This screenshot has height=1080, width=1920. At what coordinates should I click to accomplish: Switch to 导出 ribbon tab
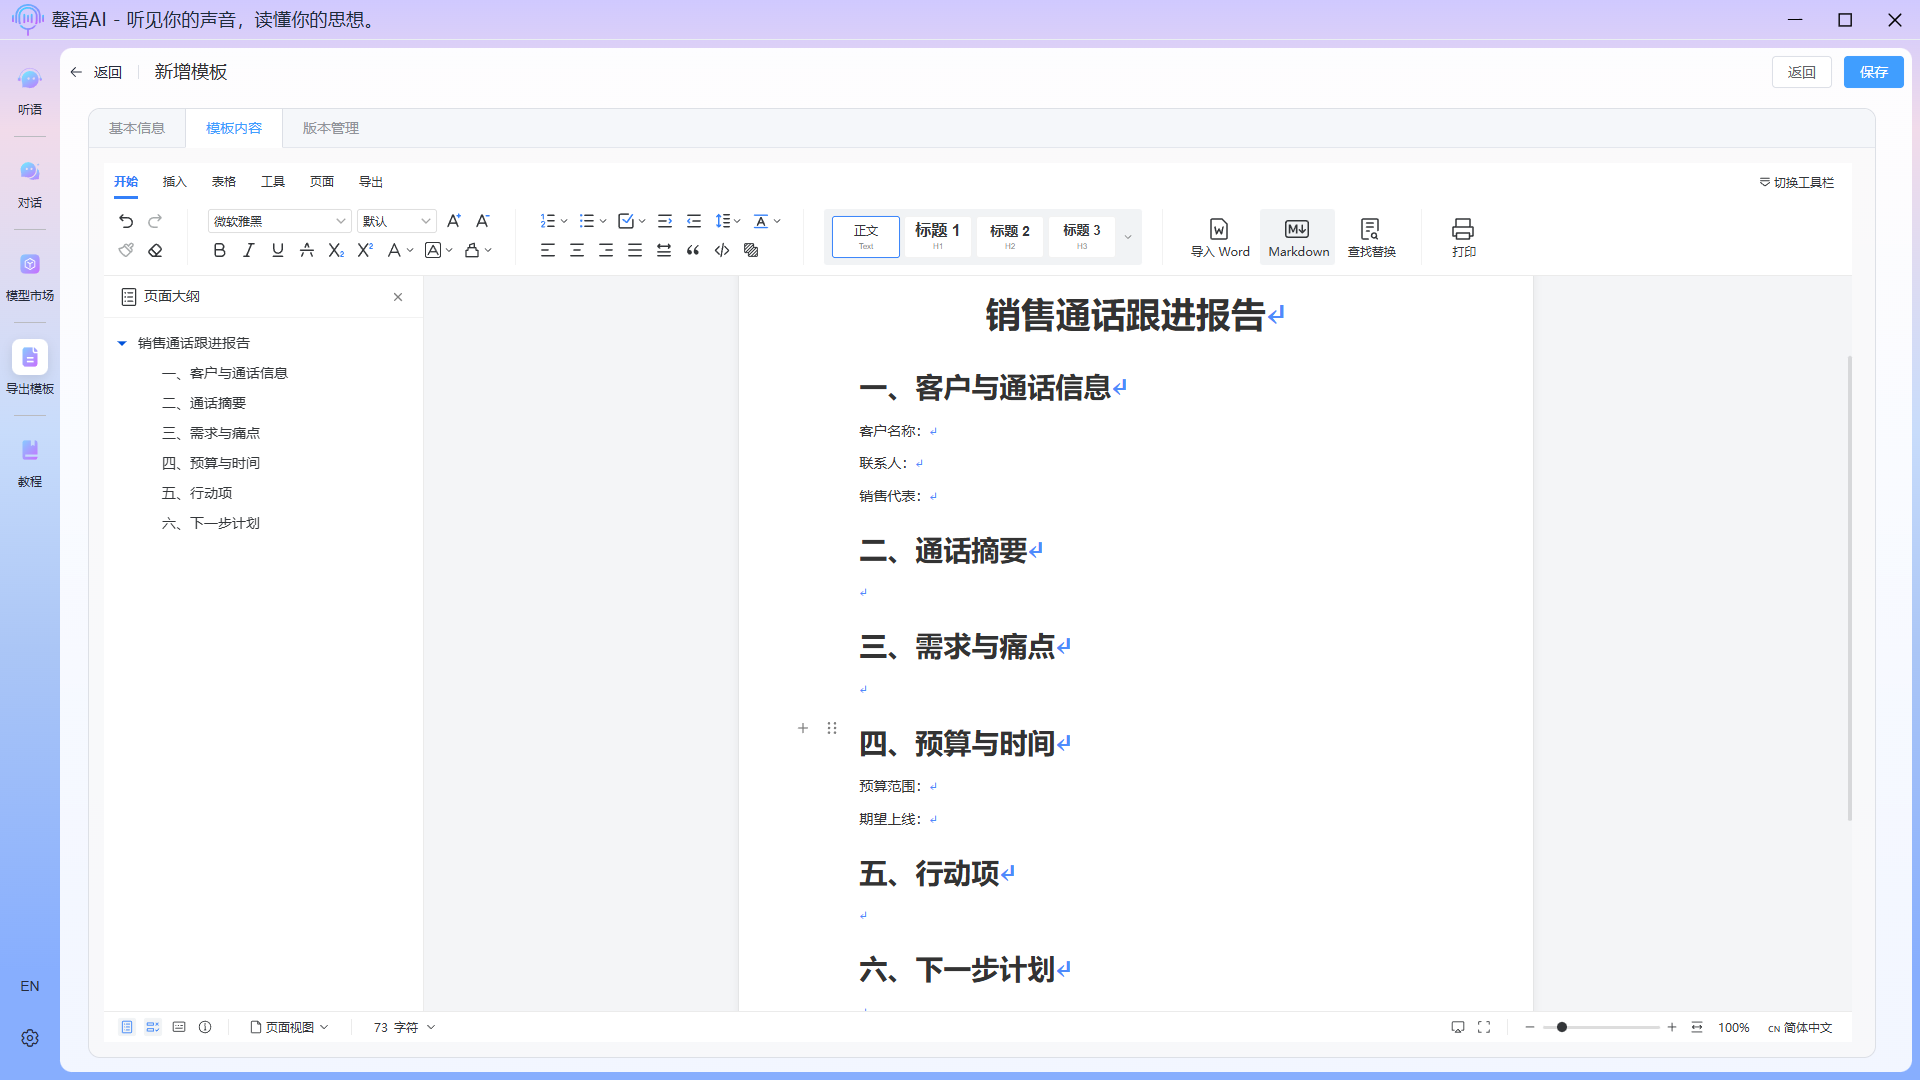pos(371,182)
